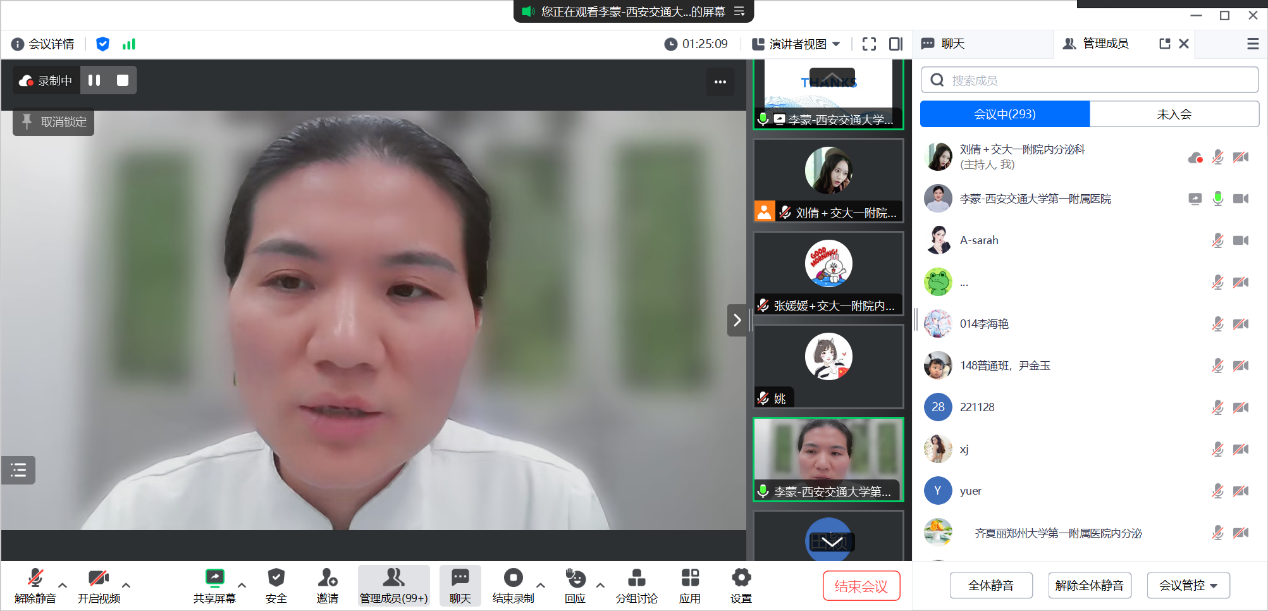Click 取消锁定 to unpin the video
Viewport: 1268px width, 611px height.
pos(53,122)
